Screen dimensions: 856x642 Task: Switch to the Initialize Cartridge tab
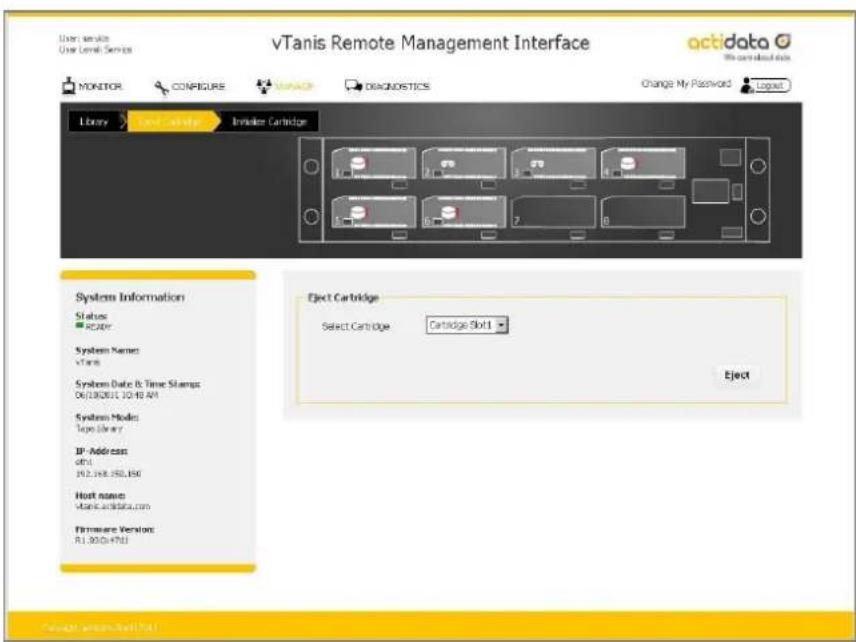[269, 121]
